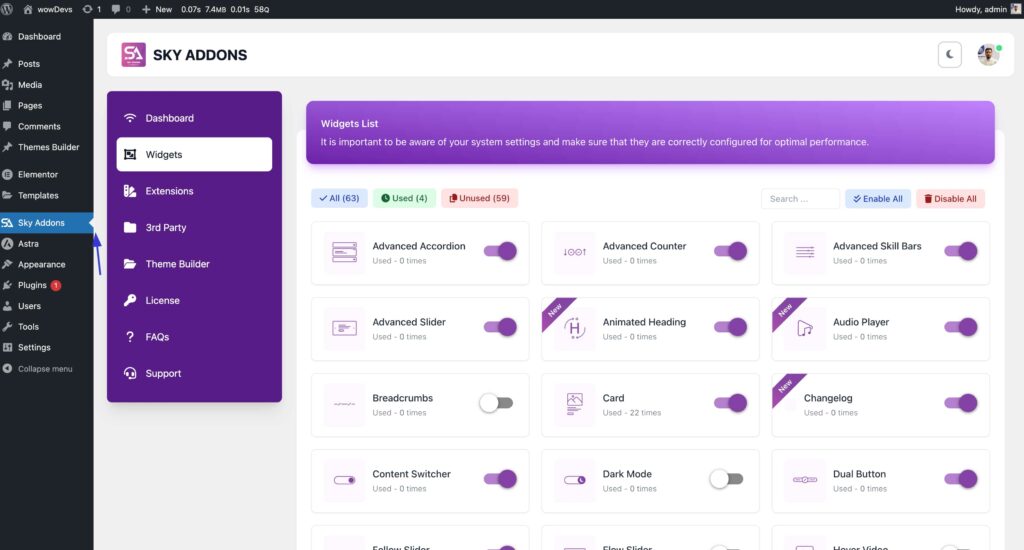The width and height of the screenshot is (1024, 550).
Task: Toggle Advanced Accordion widget switch
Action: (500, 251)
